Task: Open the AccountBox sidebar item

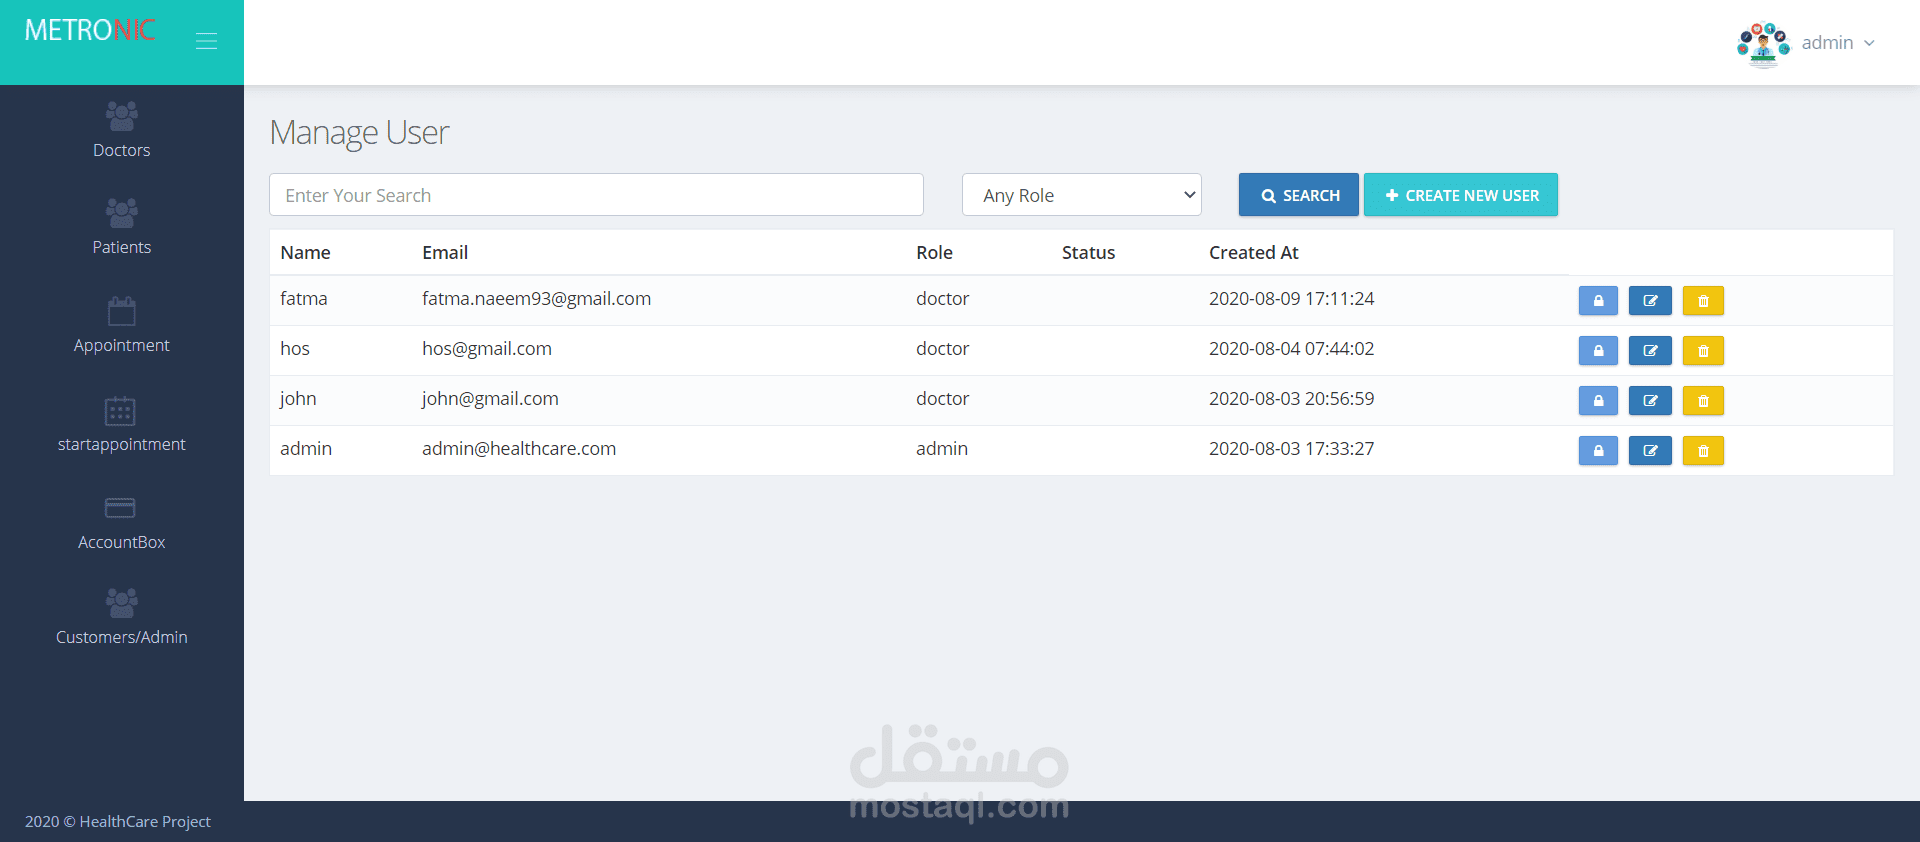Action: (122, 522)
